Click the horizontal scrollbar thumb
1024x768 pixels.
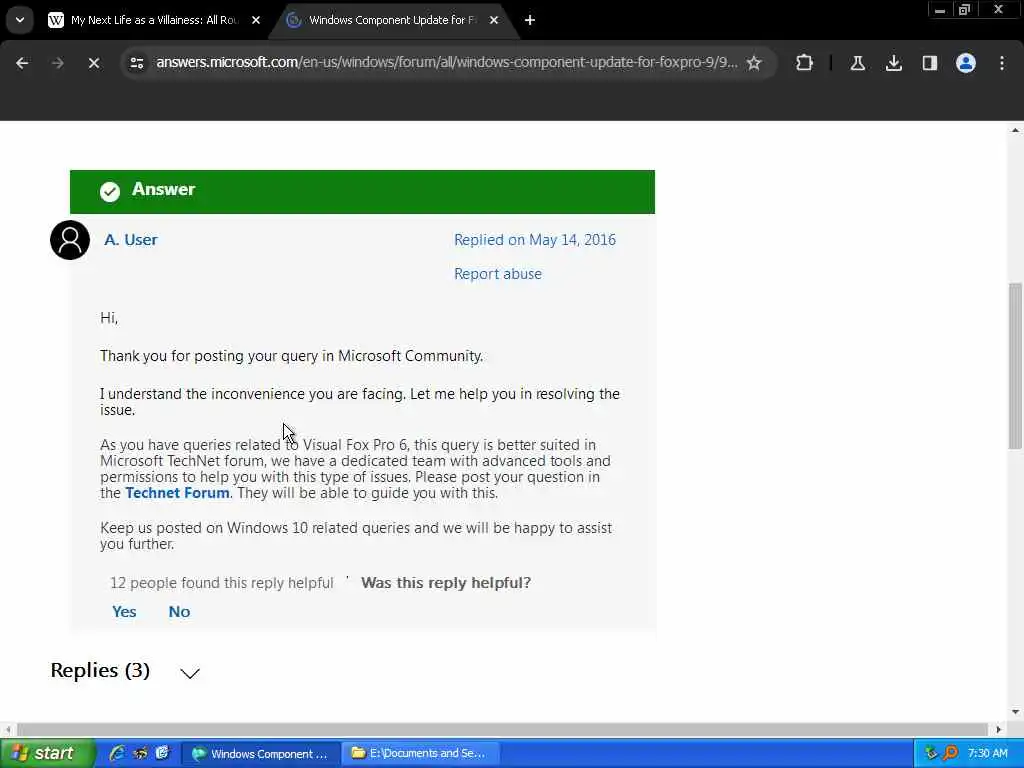[502, 729]
